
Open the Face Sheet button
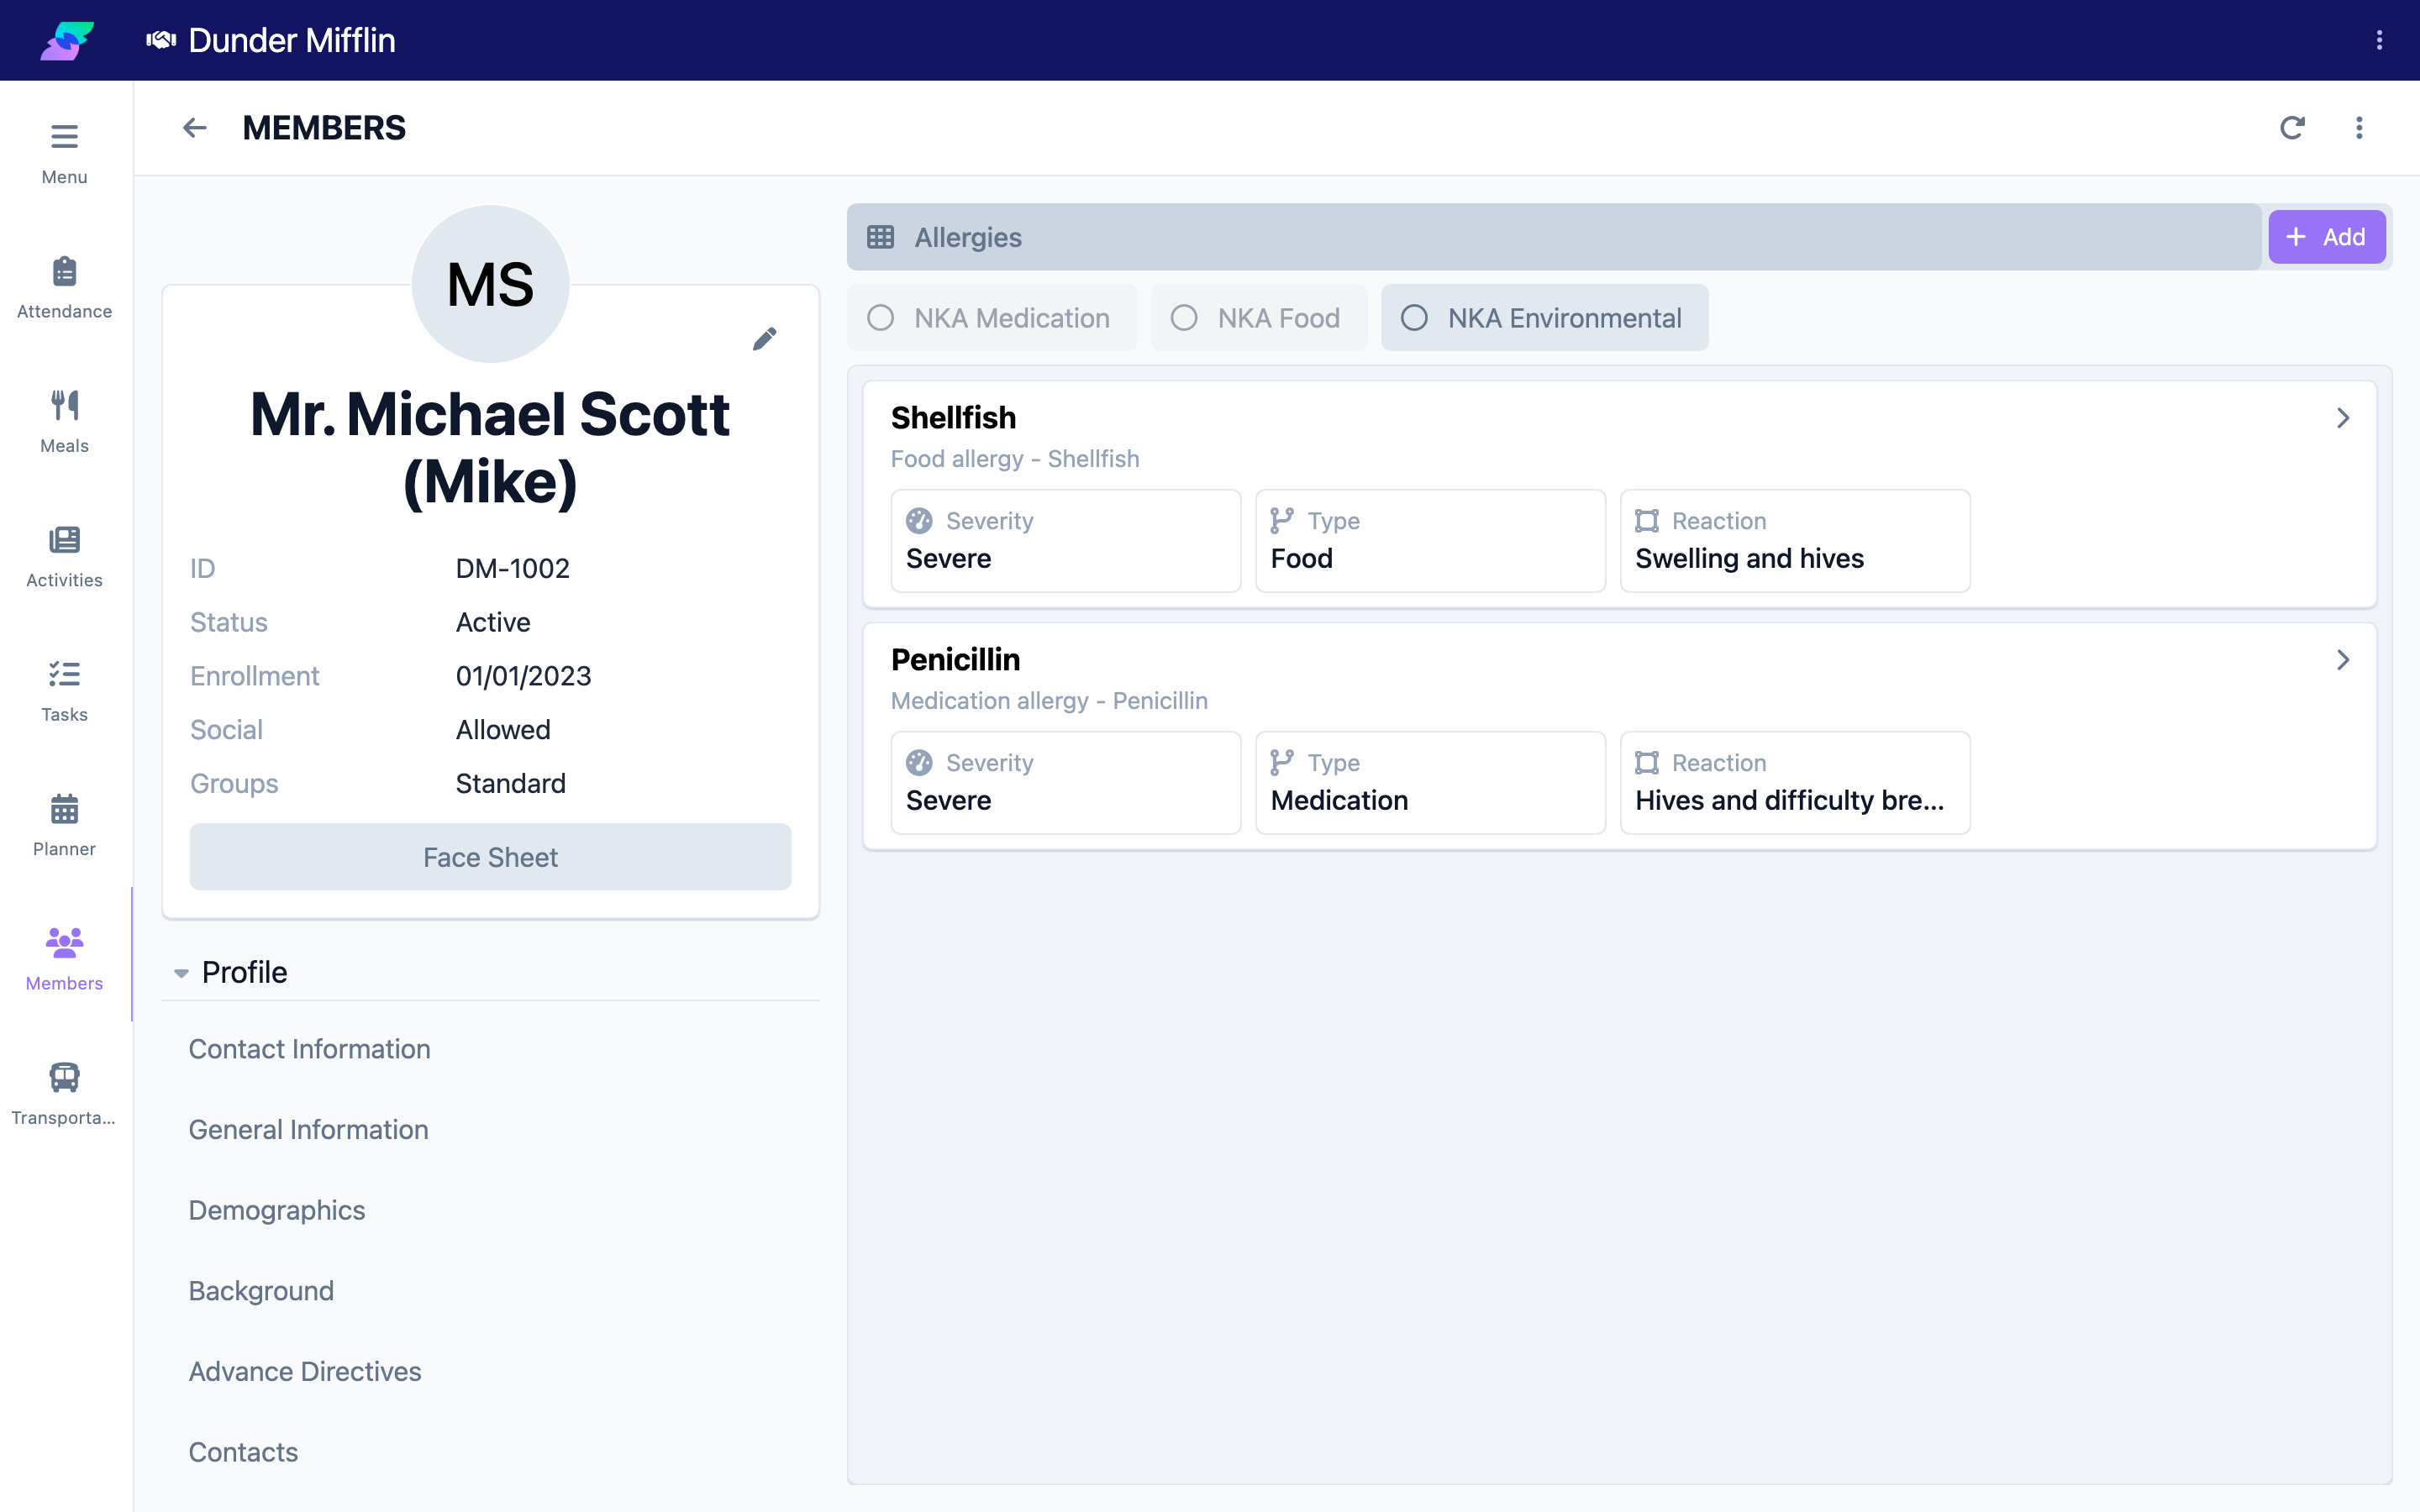click(490, 857)
